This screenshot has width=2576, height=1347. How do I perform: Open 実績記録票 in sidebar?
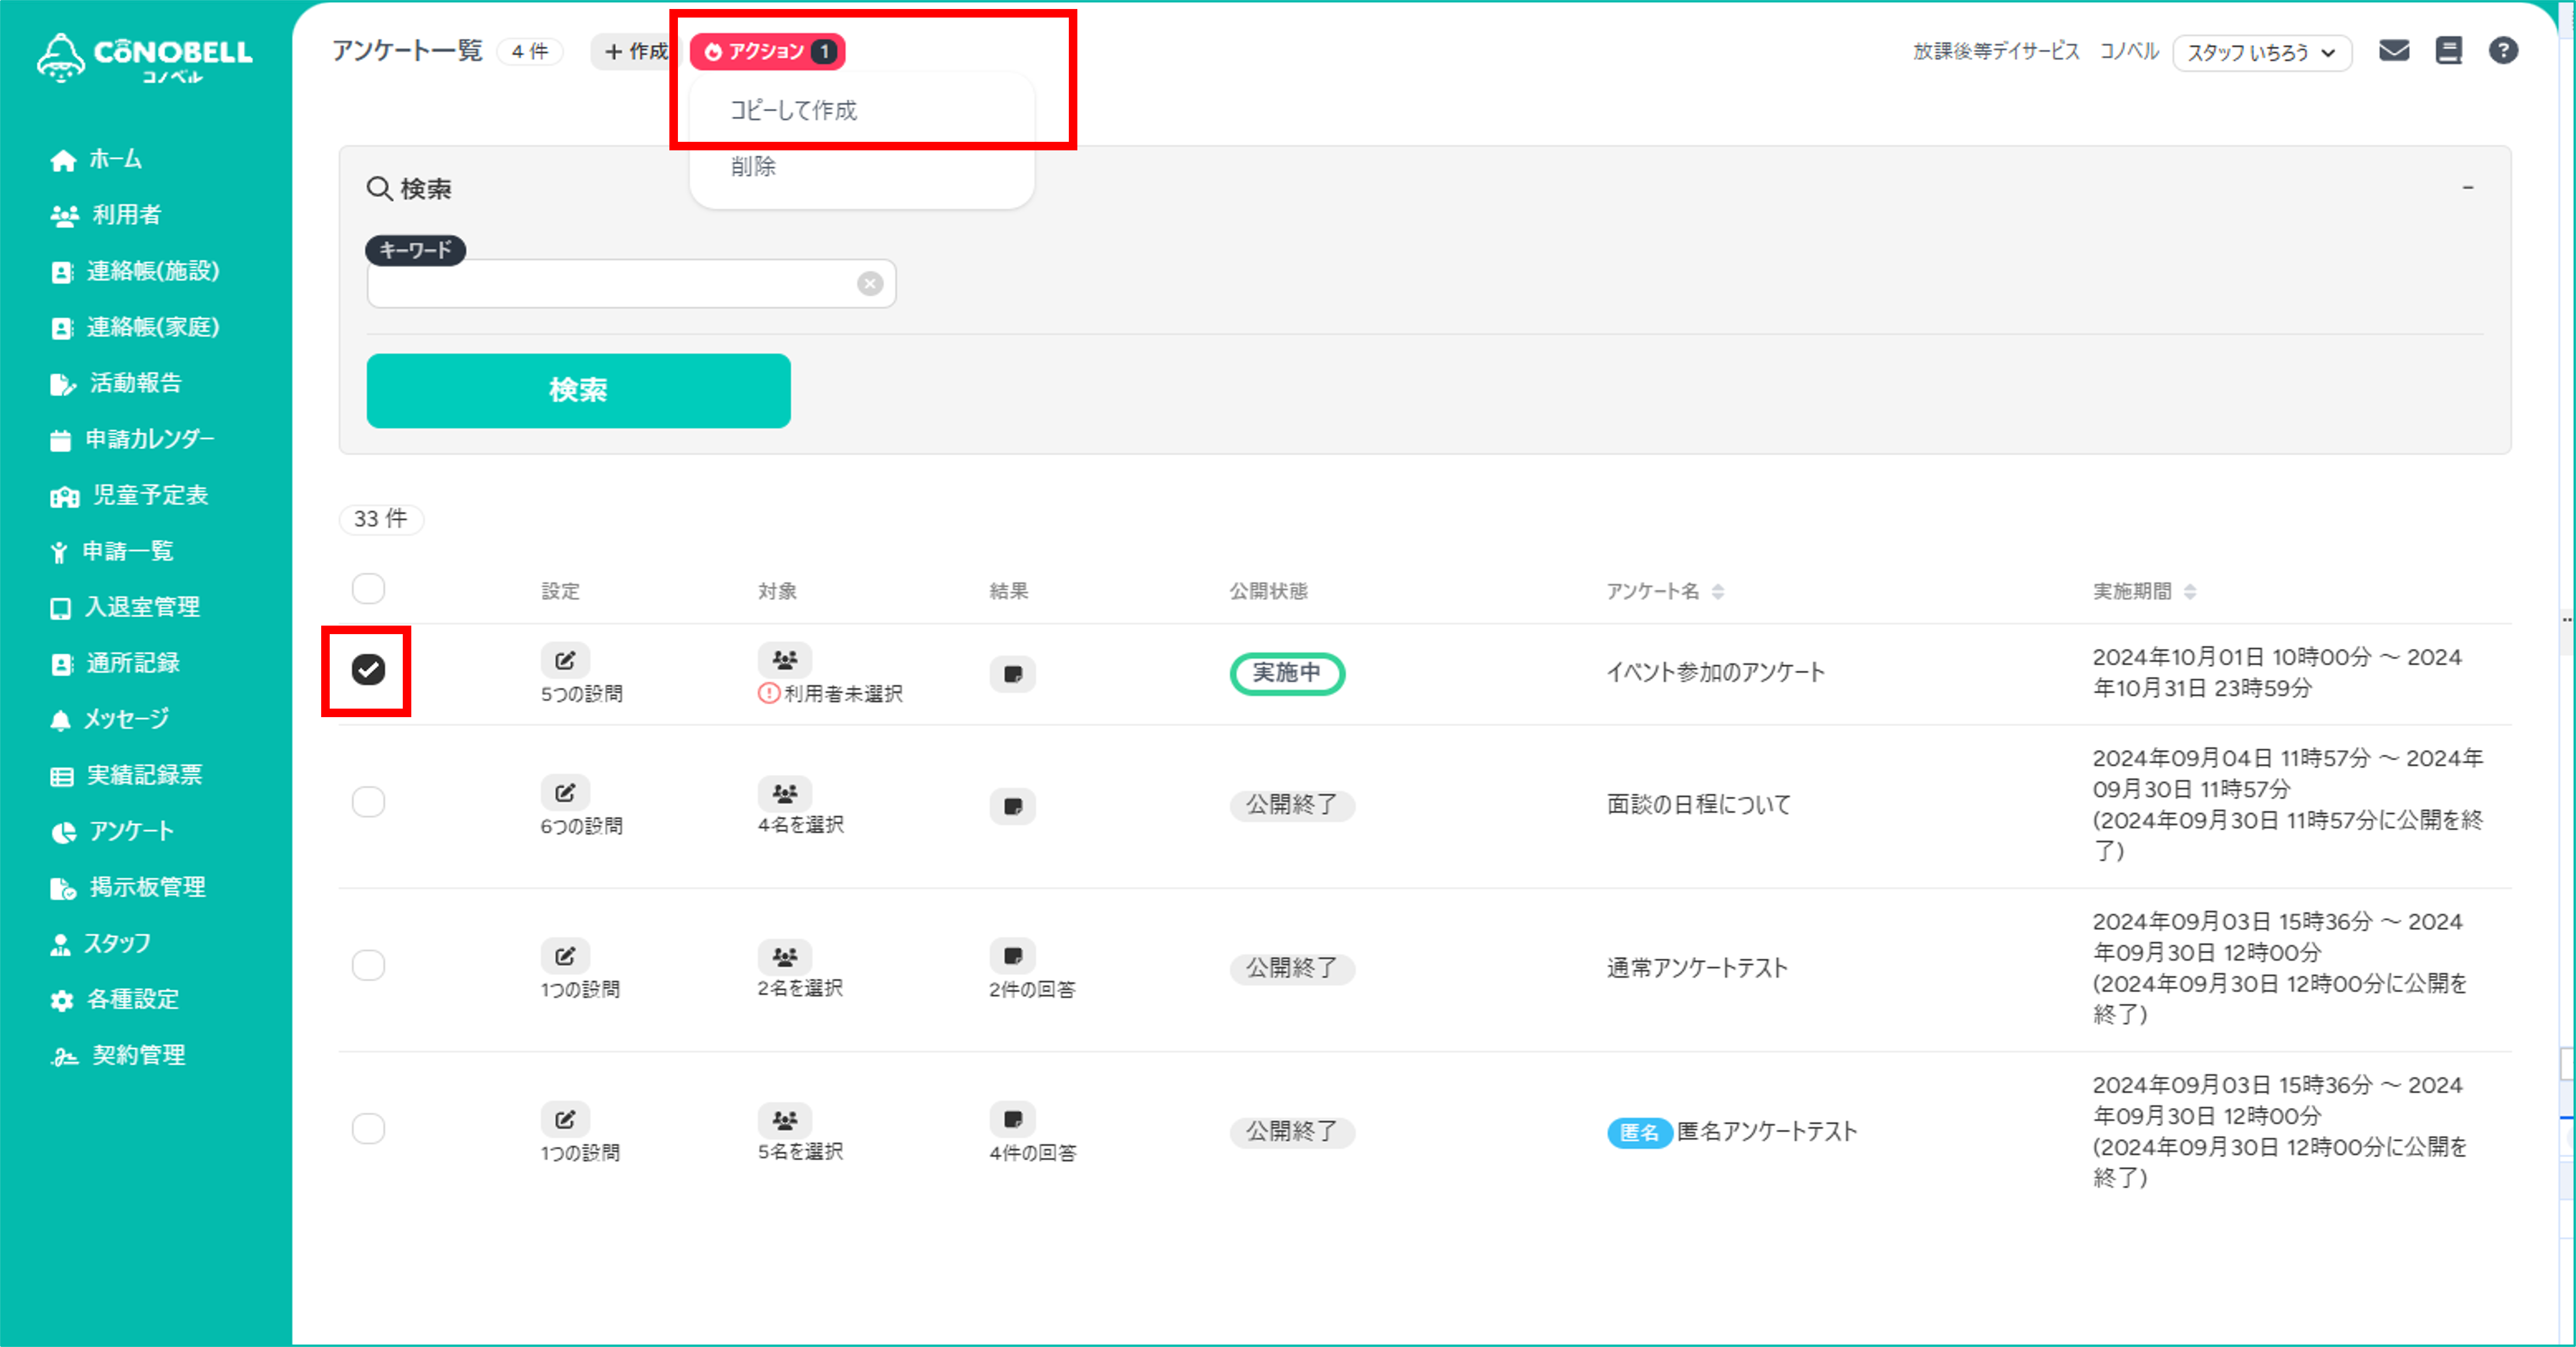126,775
